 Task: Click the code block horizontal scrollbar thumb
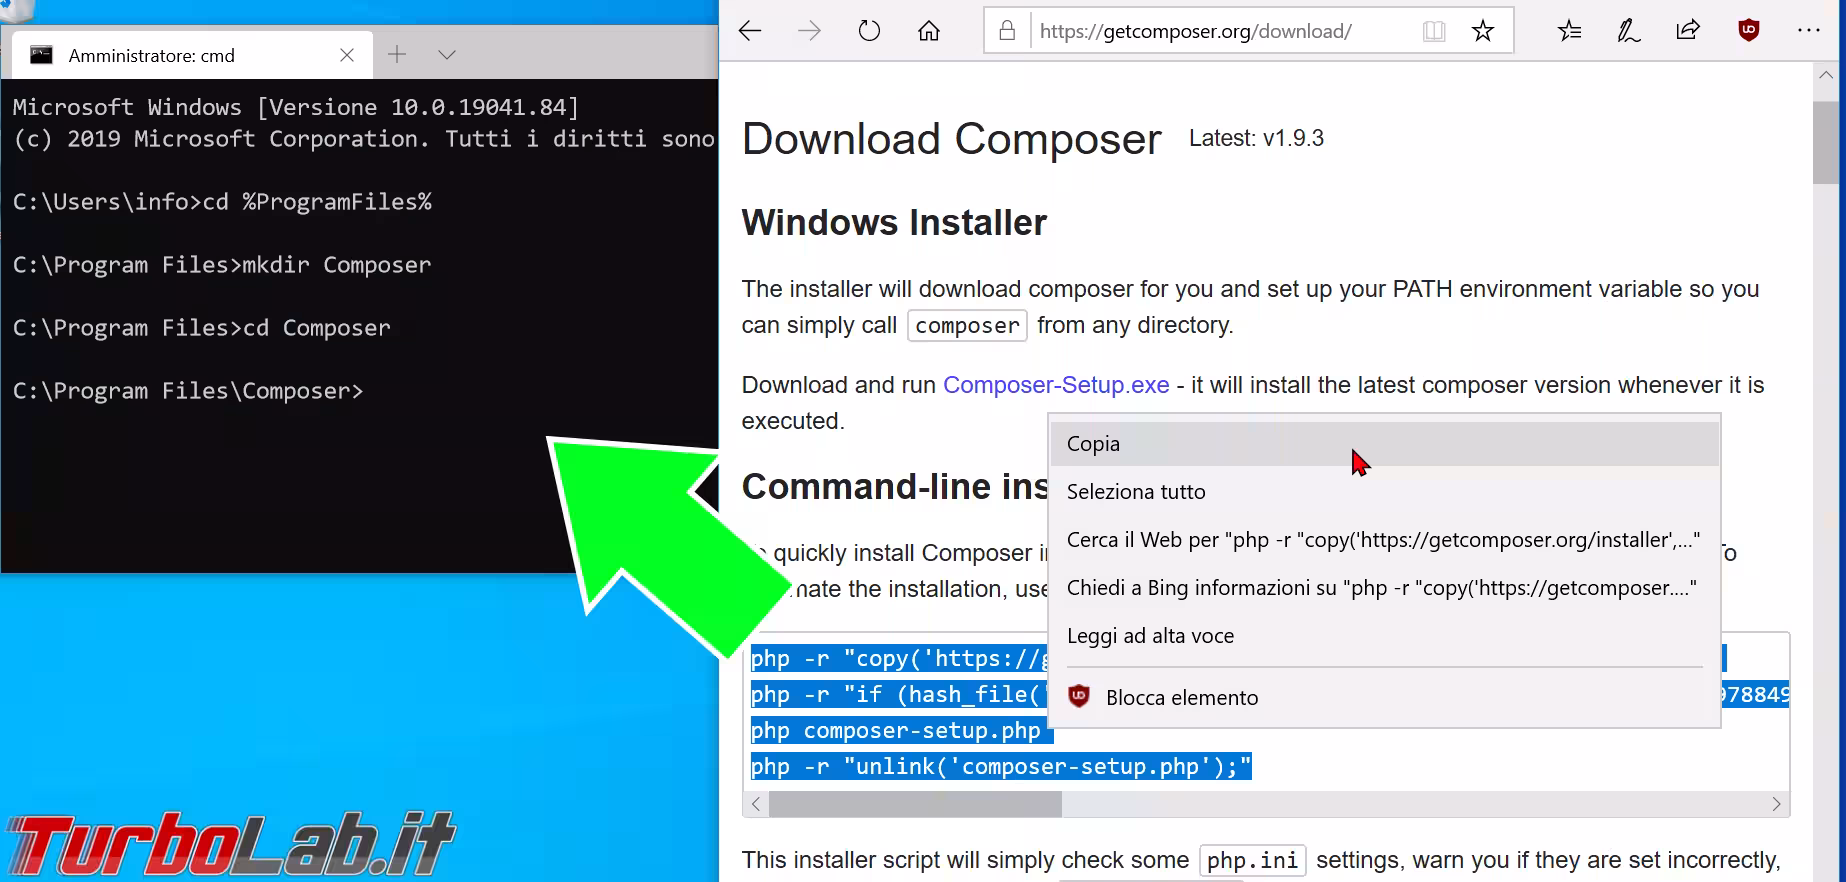[x=915, y=804]
